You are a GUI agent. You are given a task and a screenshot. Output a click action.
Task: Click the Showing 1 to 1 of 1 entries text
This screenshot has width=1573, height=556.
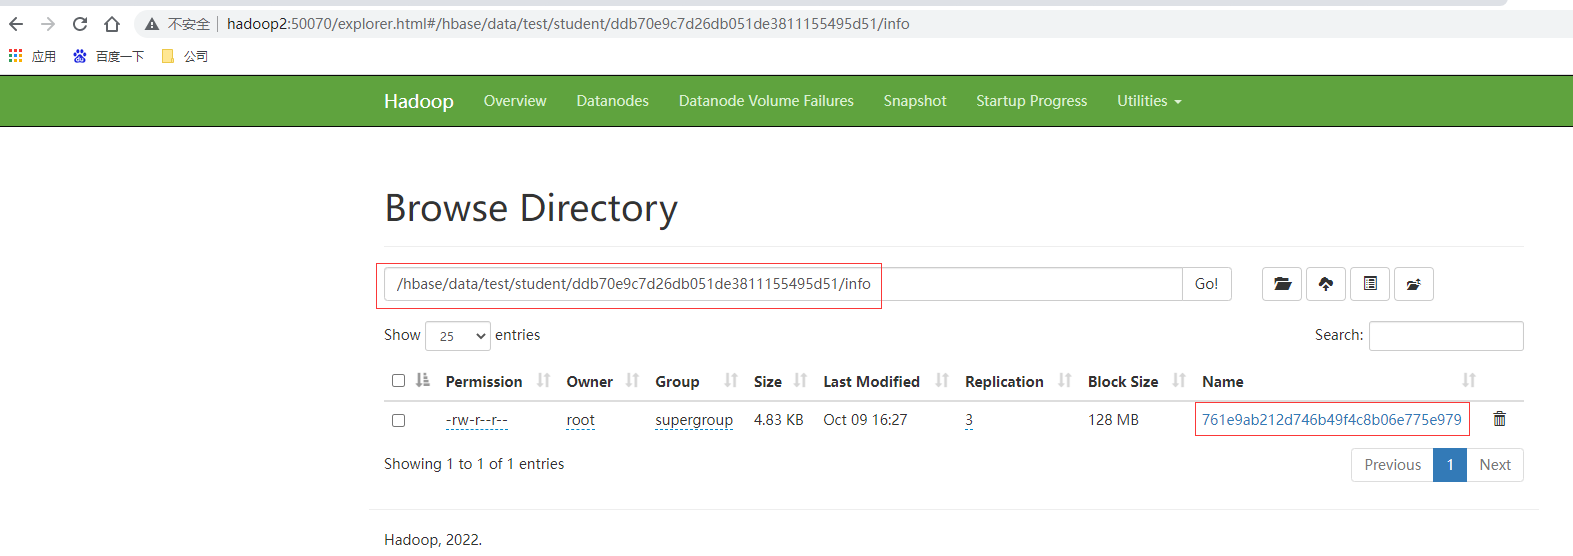[x=474, y=464]
